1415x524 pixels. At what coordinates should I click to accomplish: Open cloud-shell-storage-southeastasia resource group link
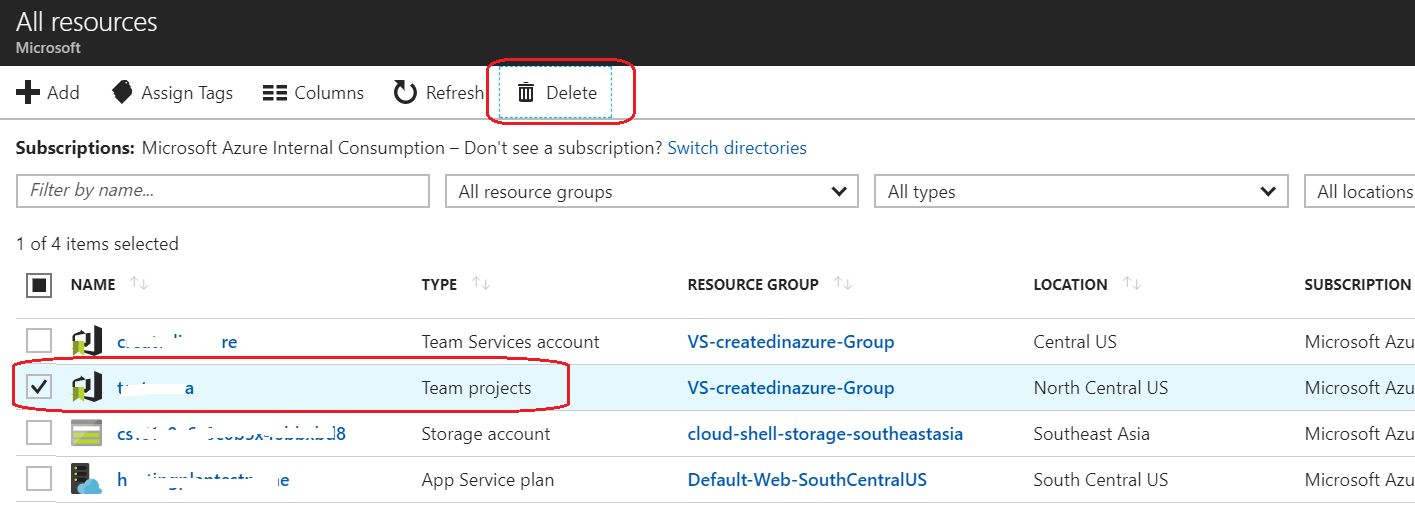pyautogui.click(x=825, y=434)
